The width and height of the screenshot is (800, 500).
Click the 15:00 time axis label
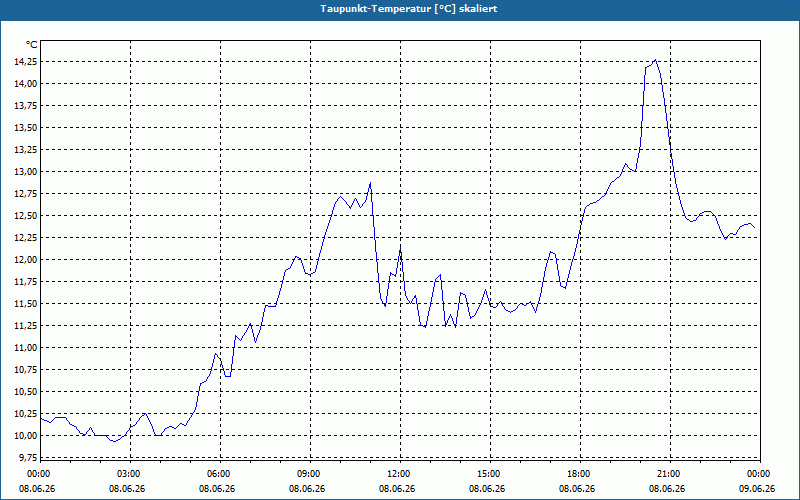pyautogui.click(x=490, y=474)
